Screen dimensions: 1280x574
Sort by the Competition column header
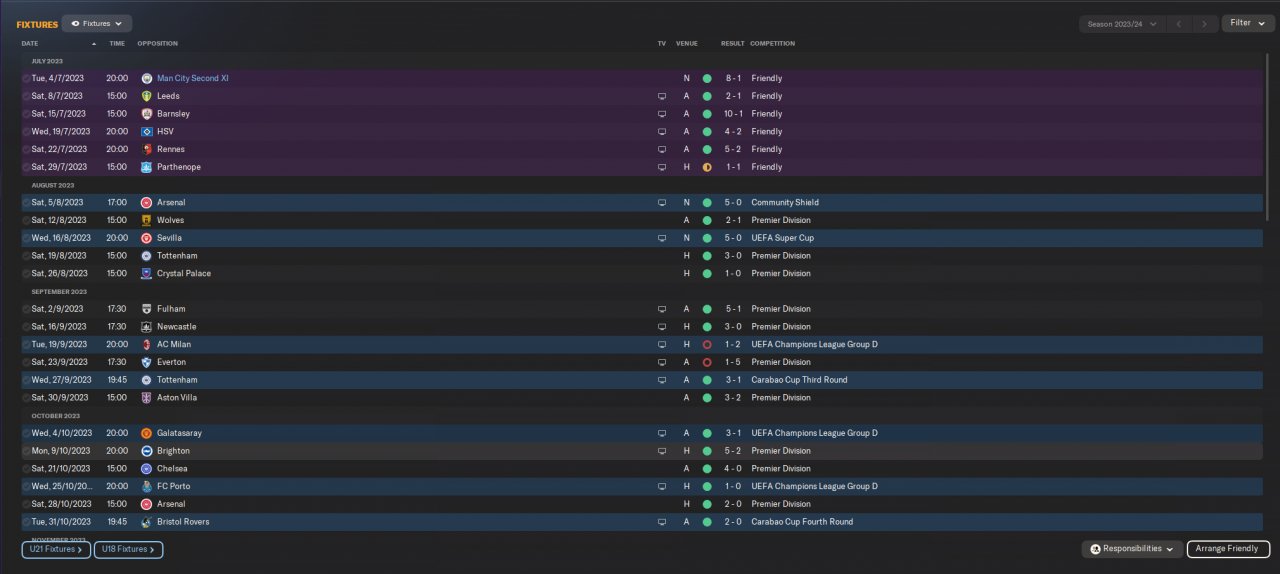coord(772,44)
